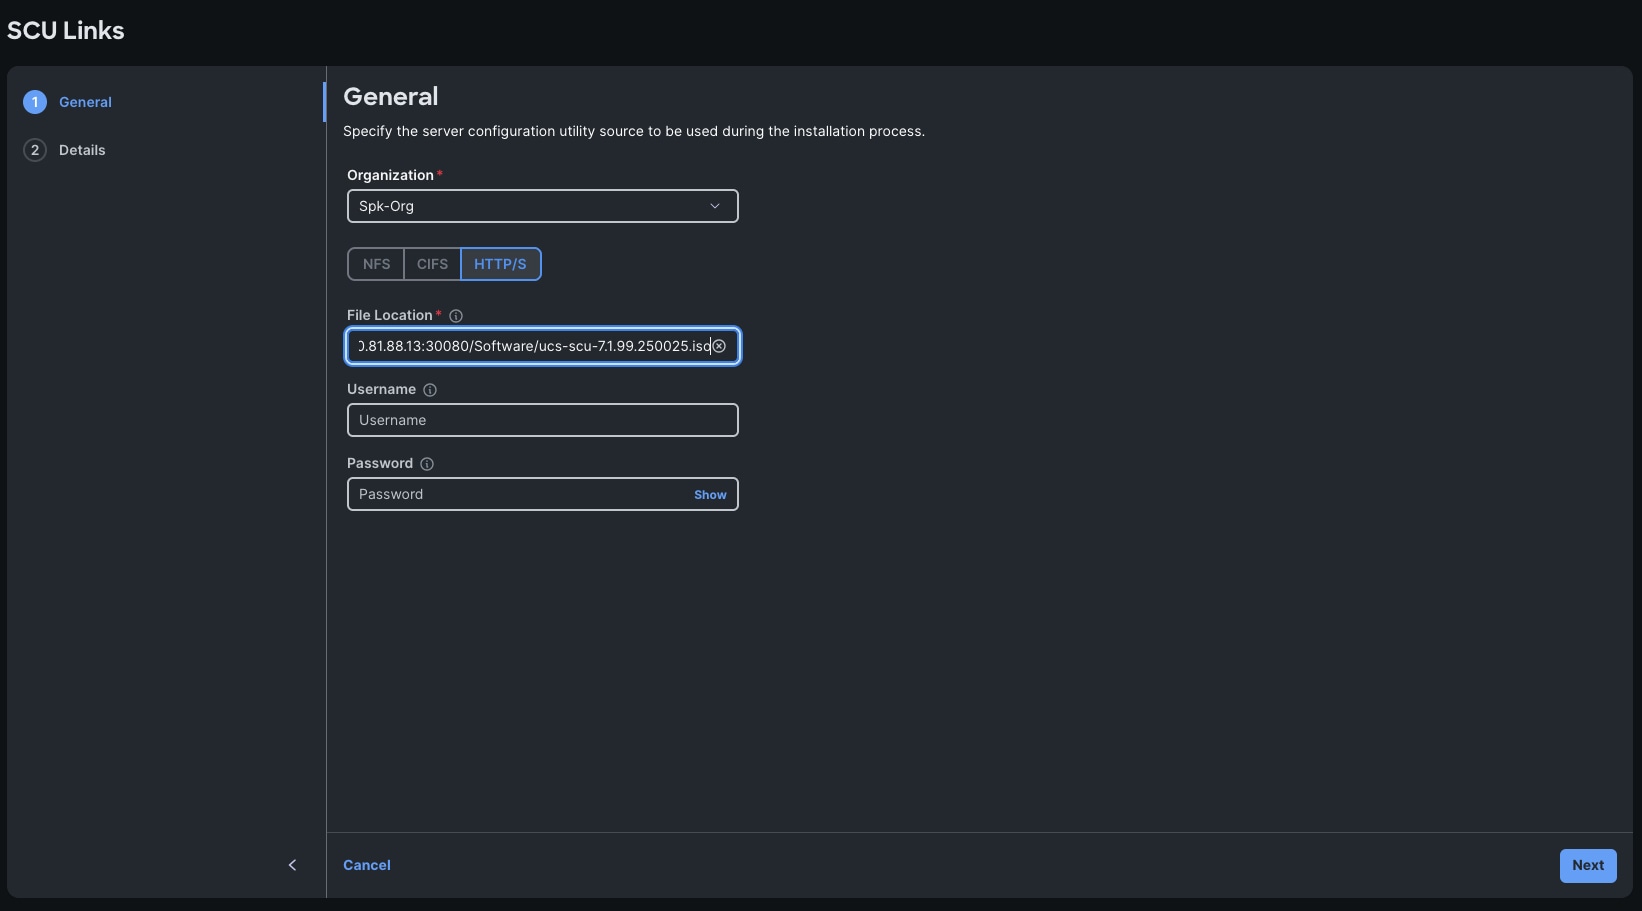Click the Cancel link
Viewport: 1642px width, 911px height.
click(367, 865)
